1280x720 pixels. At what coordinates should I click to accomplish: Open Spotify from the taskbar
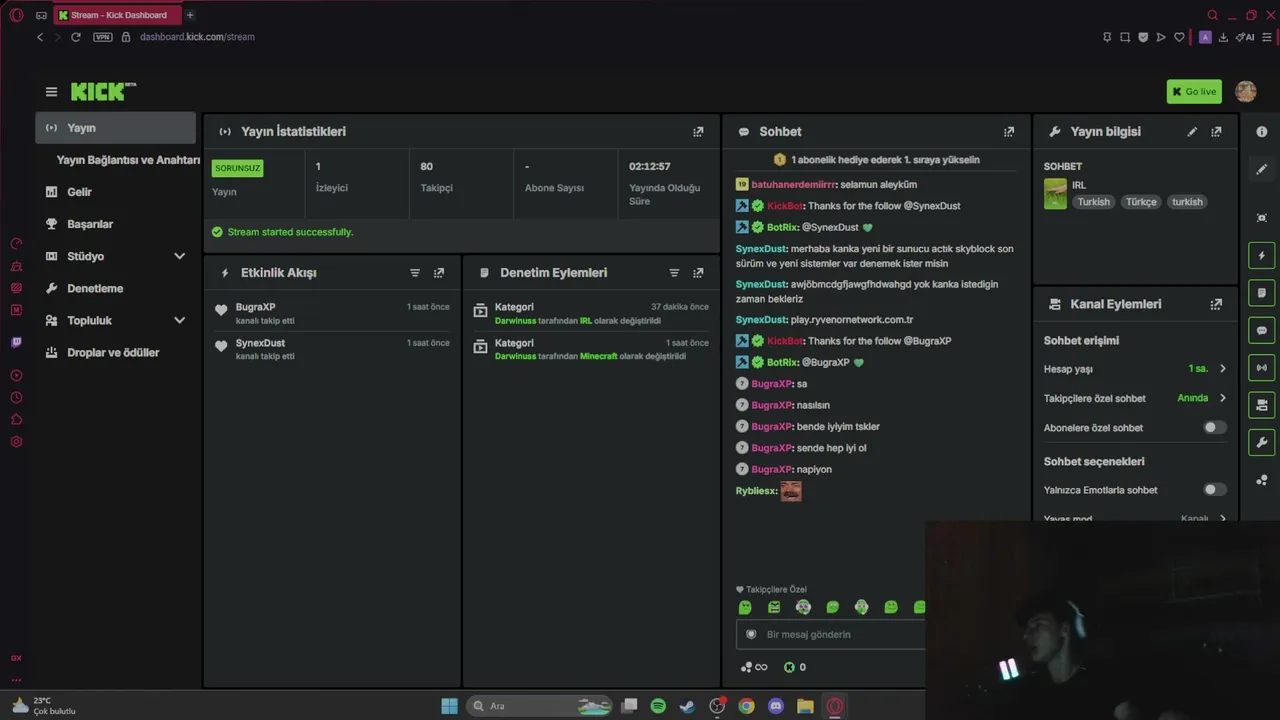(x=658, y=706)
